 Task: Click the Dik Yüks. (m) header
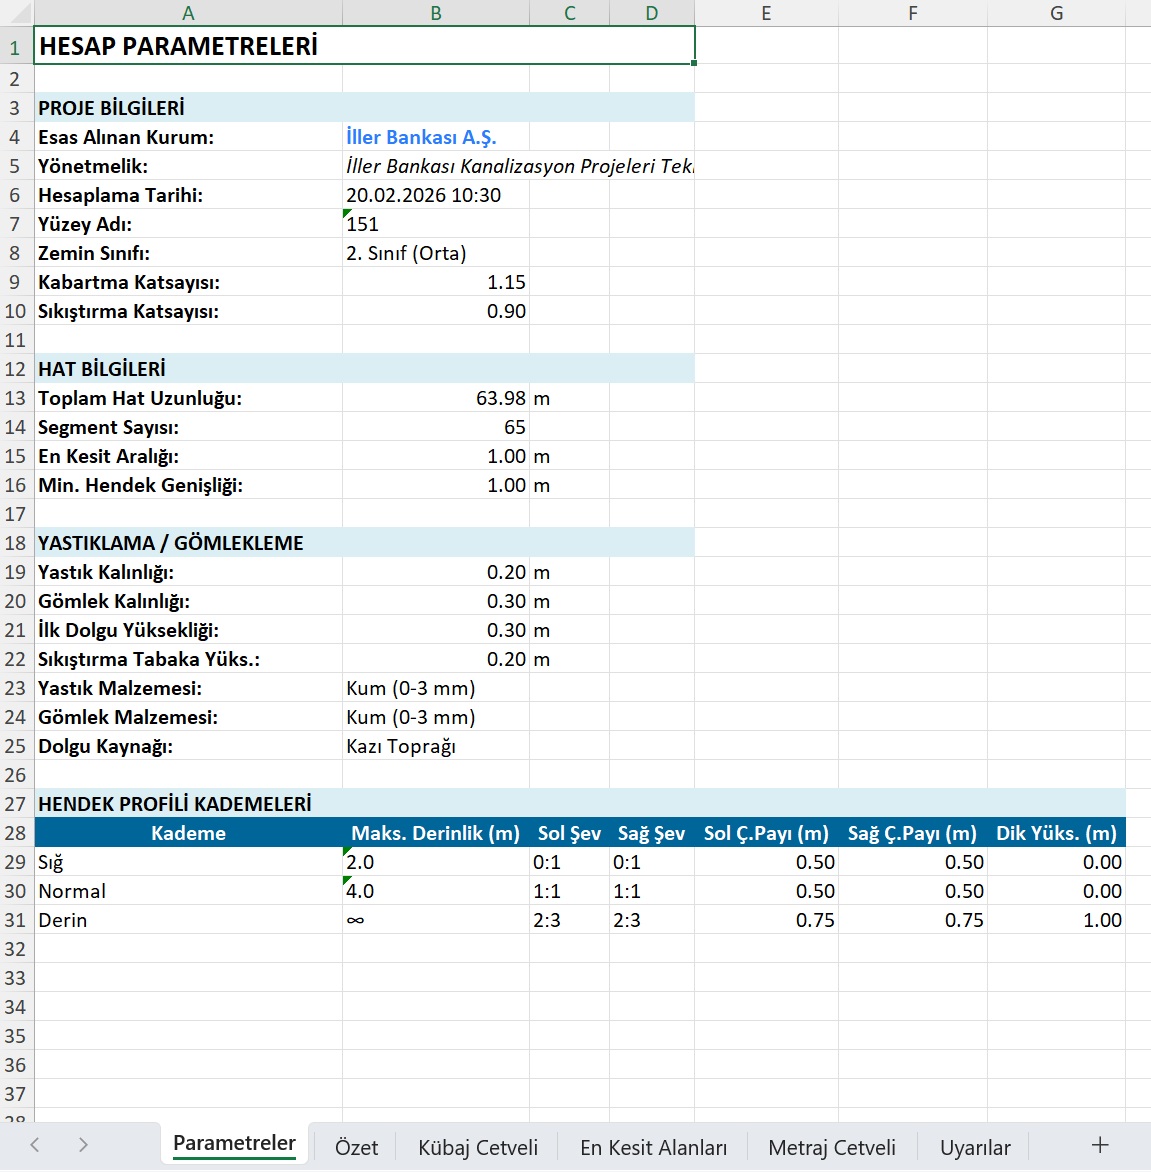pyautogui.click(x=1056, y=833)
